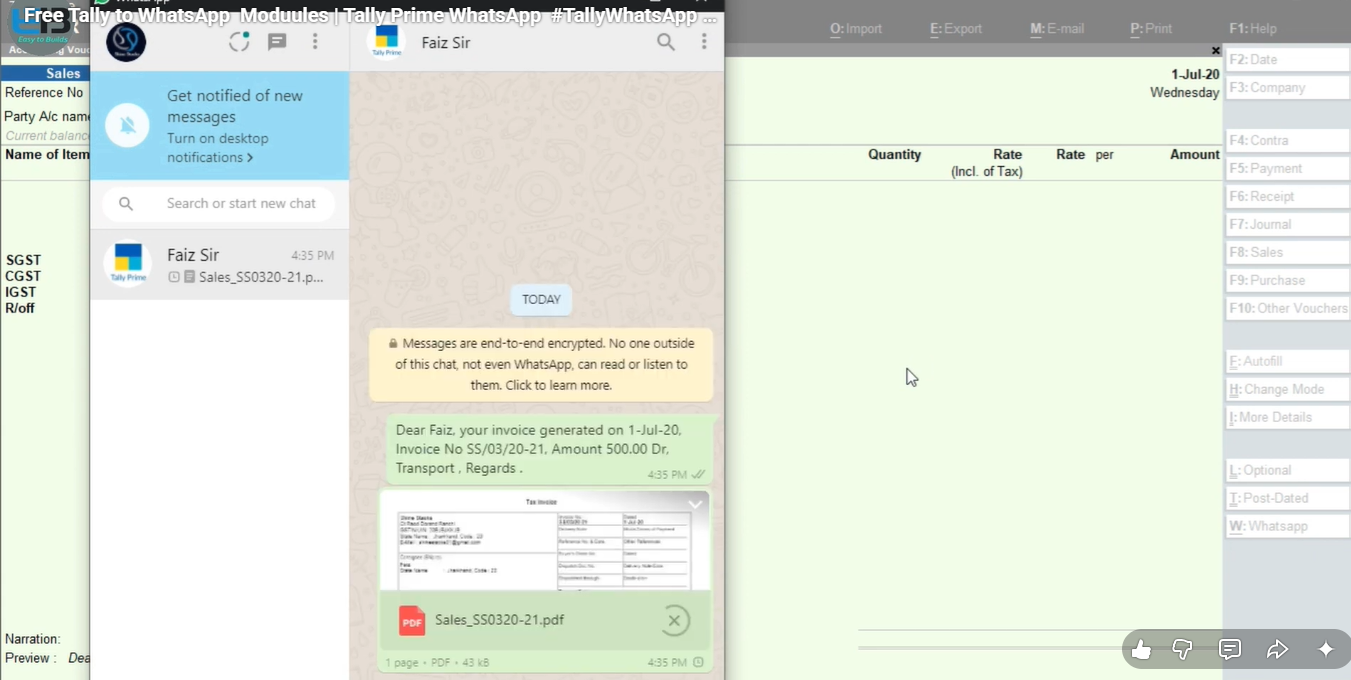Open the E: Export menu
The height and width of the screenshot is (680, 1351).
point(956,29)
